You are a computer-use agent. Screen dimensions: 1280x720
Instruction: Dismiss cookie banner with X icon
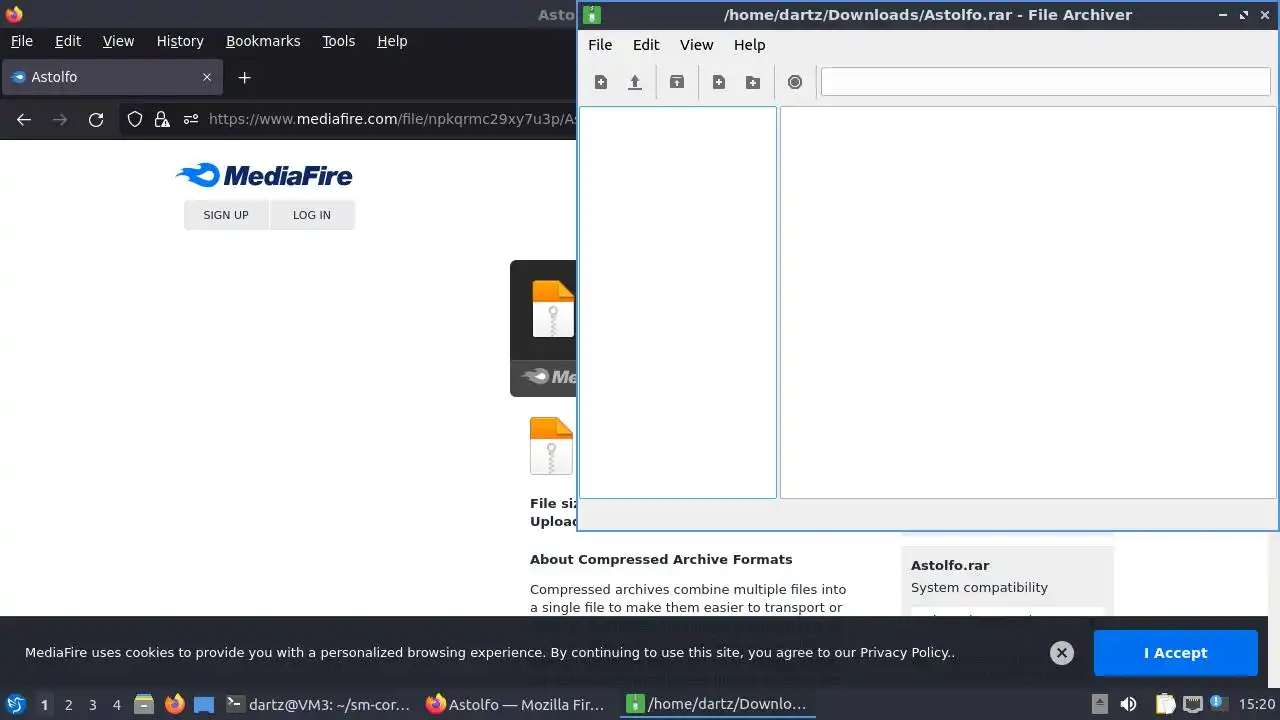[x=1062, y=653]
